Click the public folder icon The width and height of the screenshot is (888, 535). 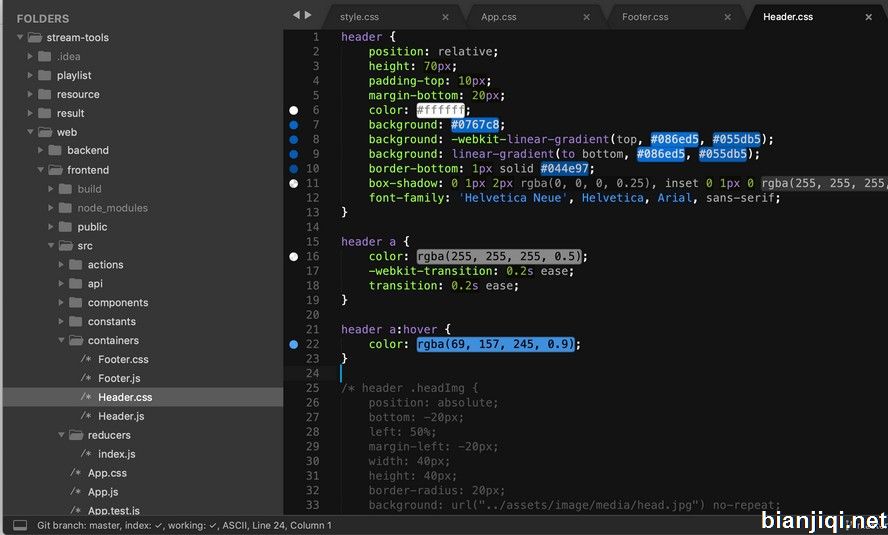(x=66, y=226)
